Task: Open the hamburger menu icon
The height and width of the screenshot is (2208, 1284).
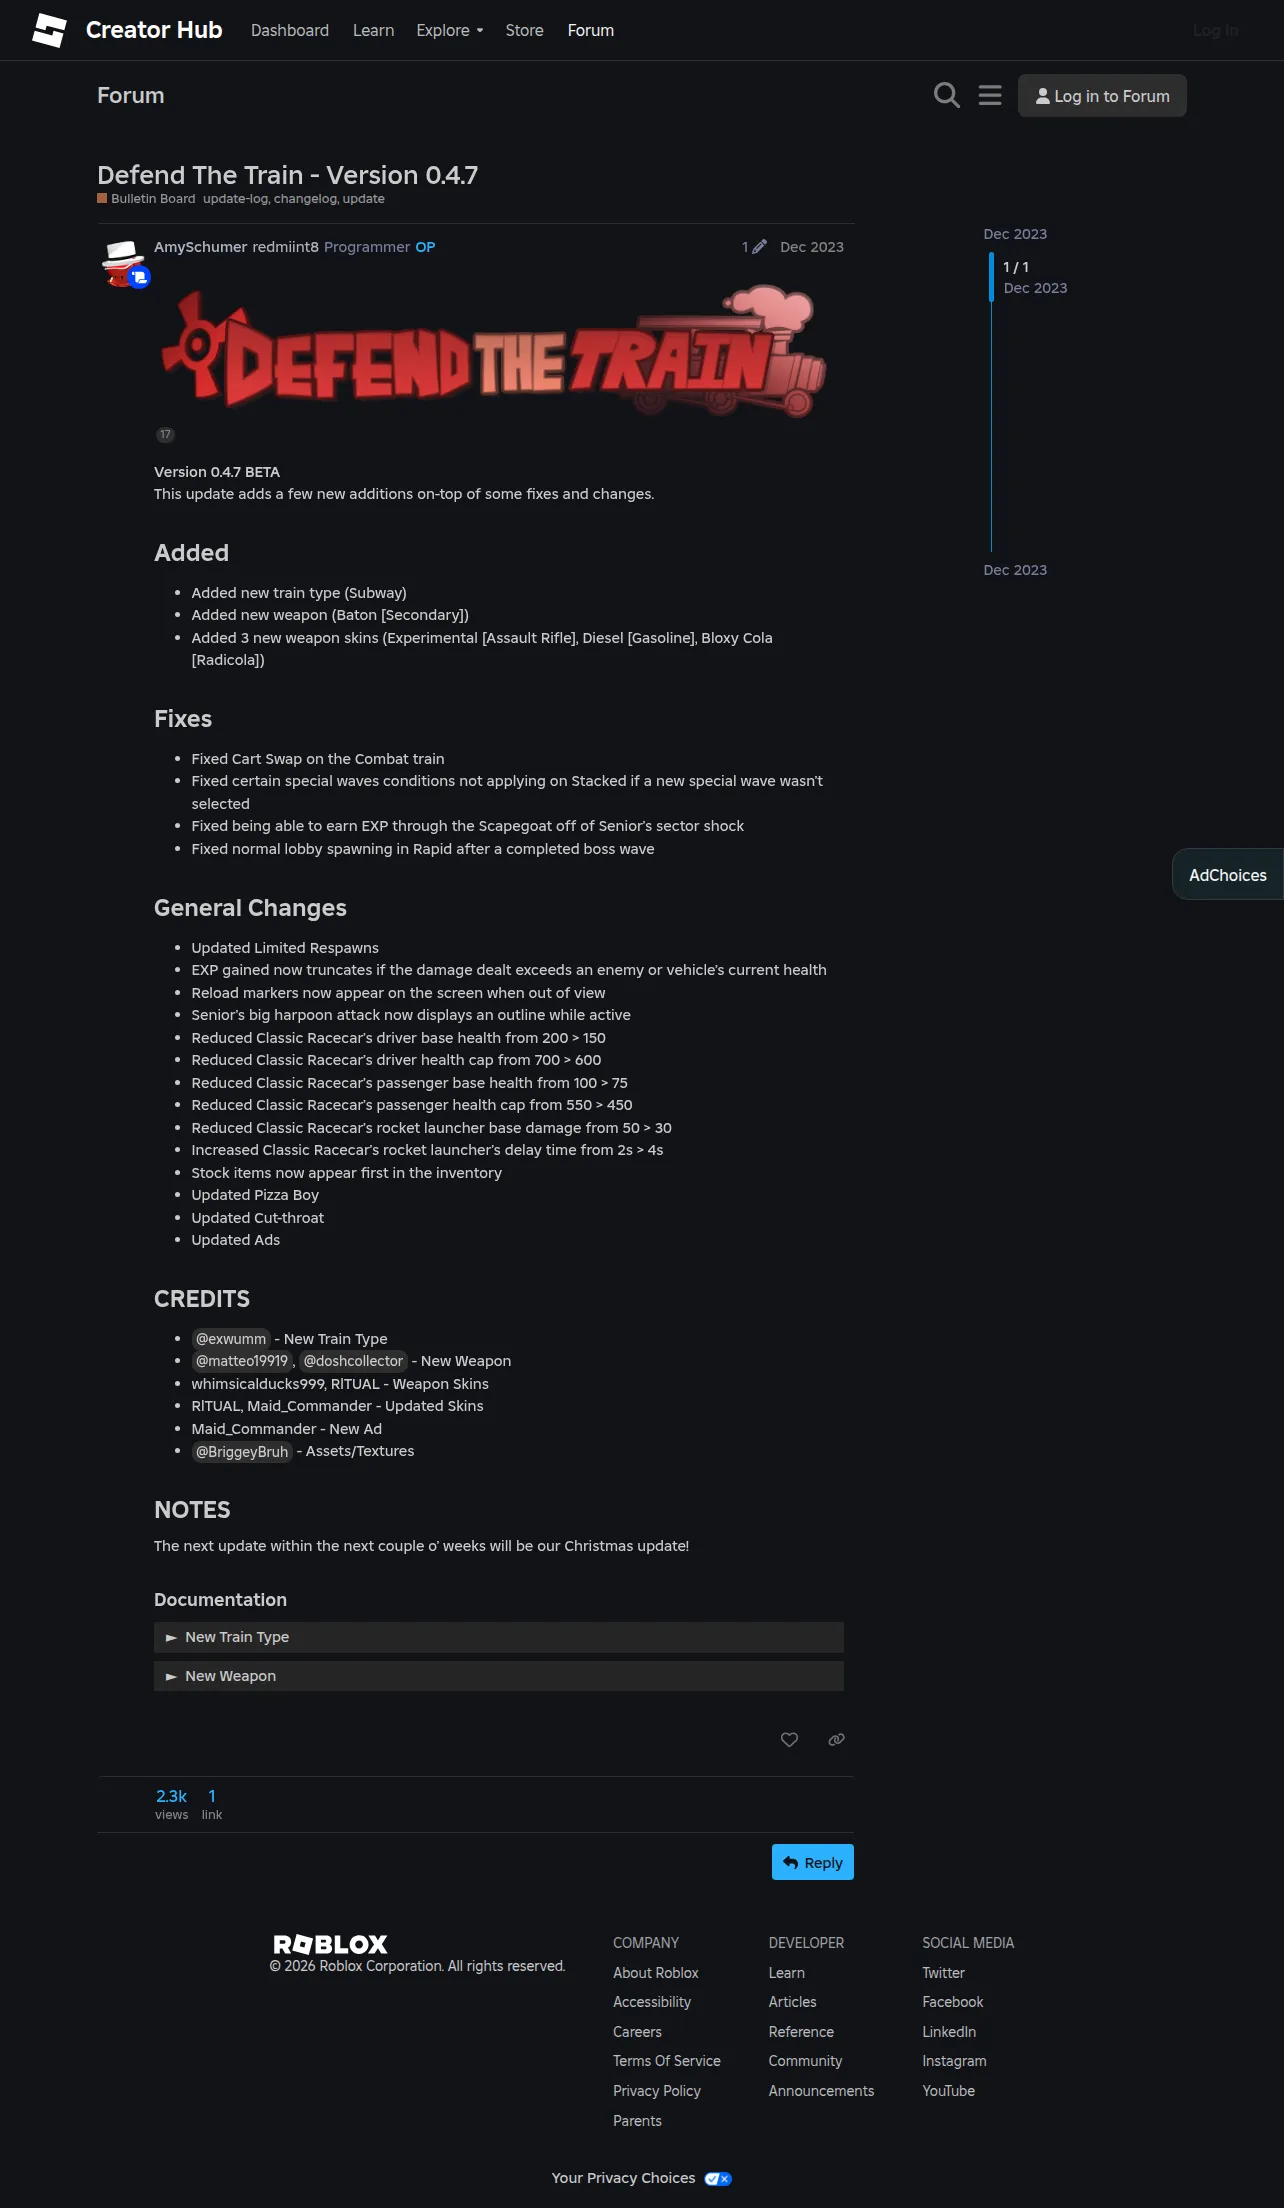Action: click(990, 95)
